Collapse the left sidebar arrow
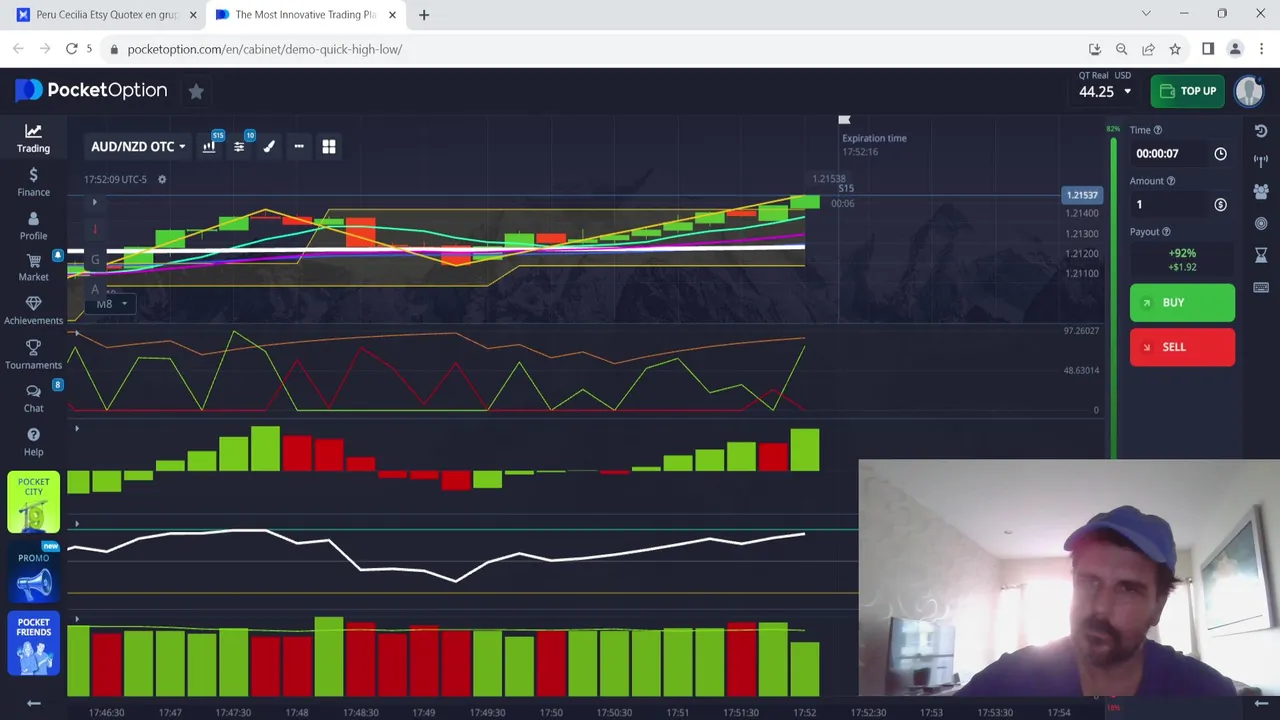The width and height of the screenshot is (1280, 720). point(33,703)
